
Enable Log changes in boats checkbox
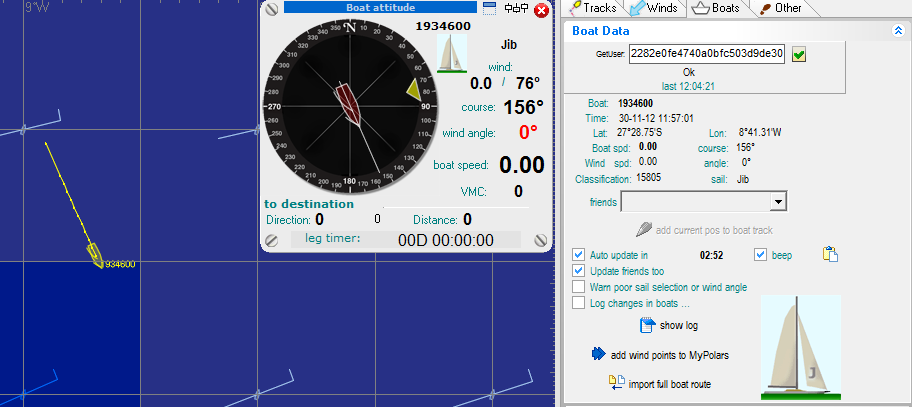579,303
